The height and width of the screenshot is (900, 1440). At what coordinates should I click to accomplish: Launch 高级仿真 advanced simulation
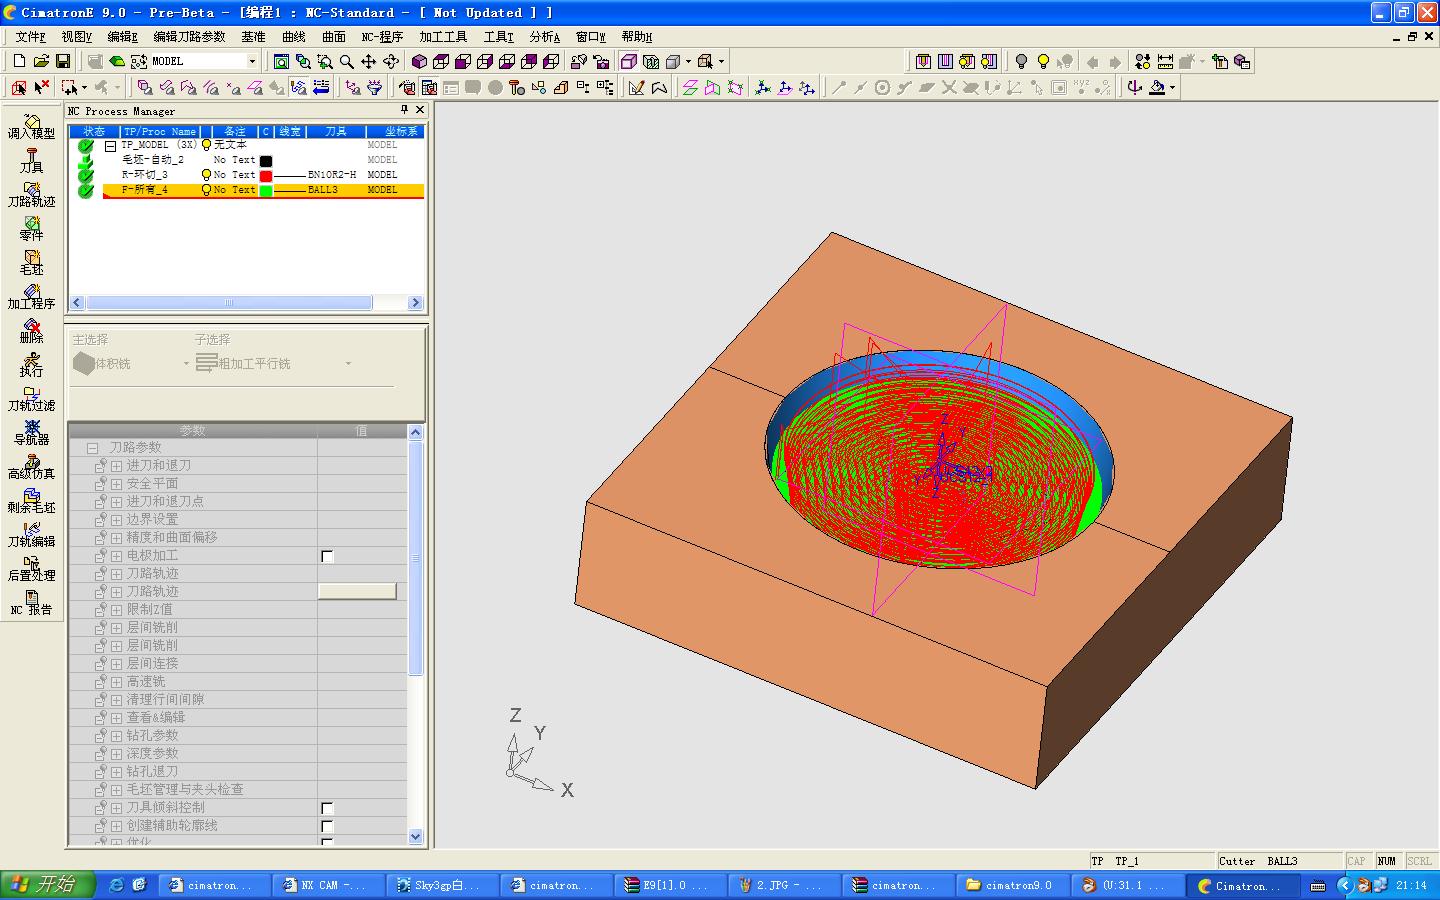click(x=31, y=465)
